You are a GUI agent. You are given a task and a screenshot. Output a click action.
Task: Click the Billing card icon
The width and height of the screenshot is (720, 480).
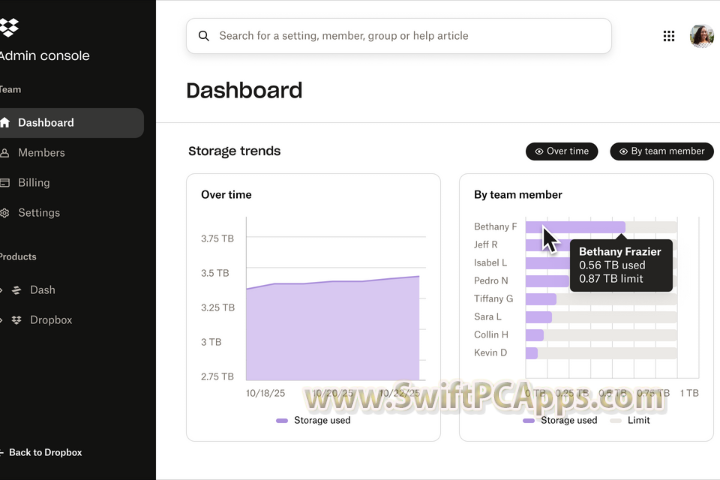click(5, 183)
